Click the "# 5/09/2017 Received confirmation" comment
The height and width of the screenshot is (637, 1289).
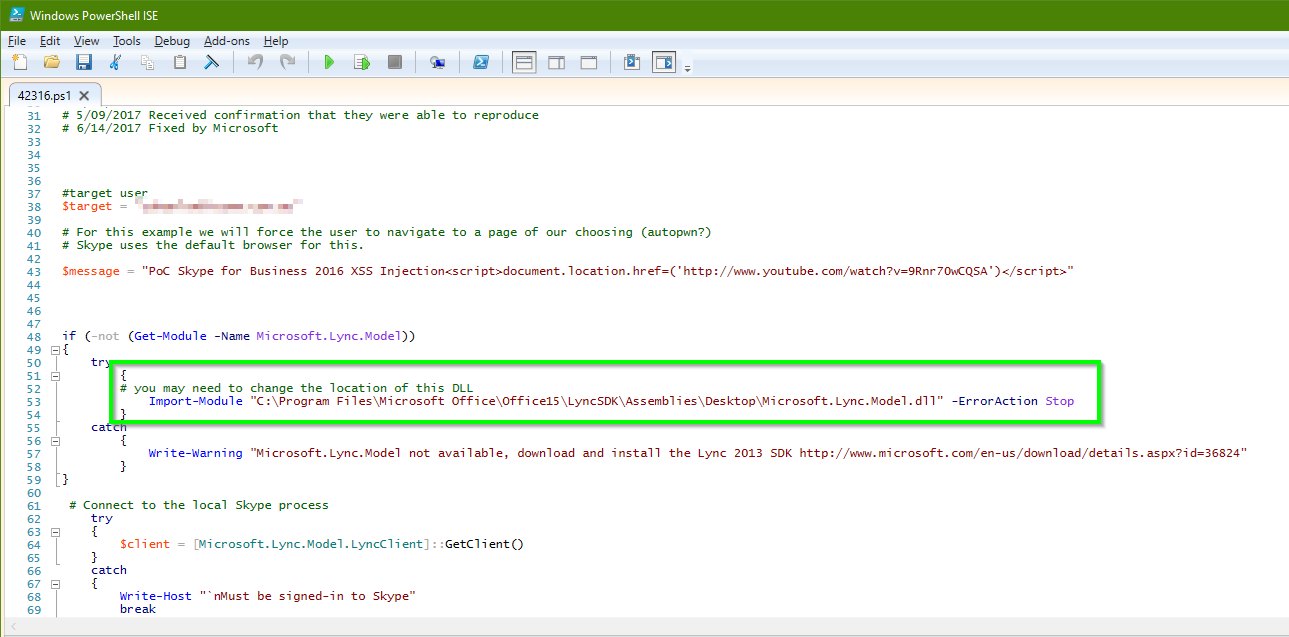coord(300,115)
